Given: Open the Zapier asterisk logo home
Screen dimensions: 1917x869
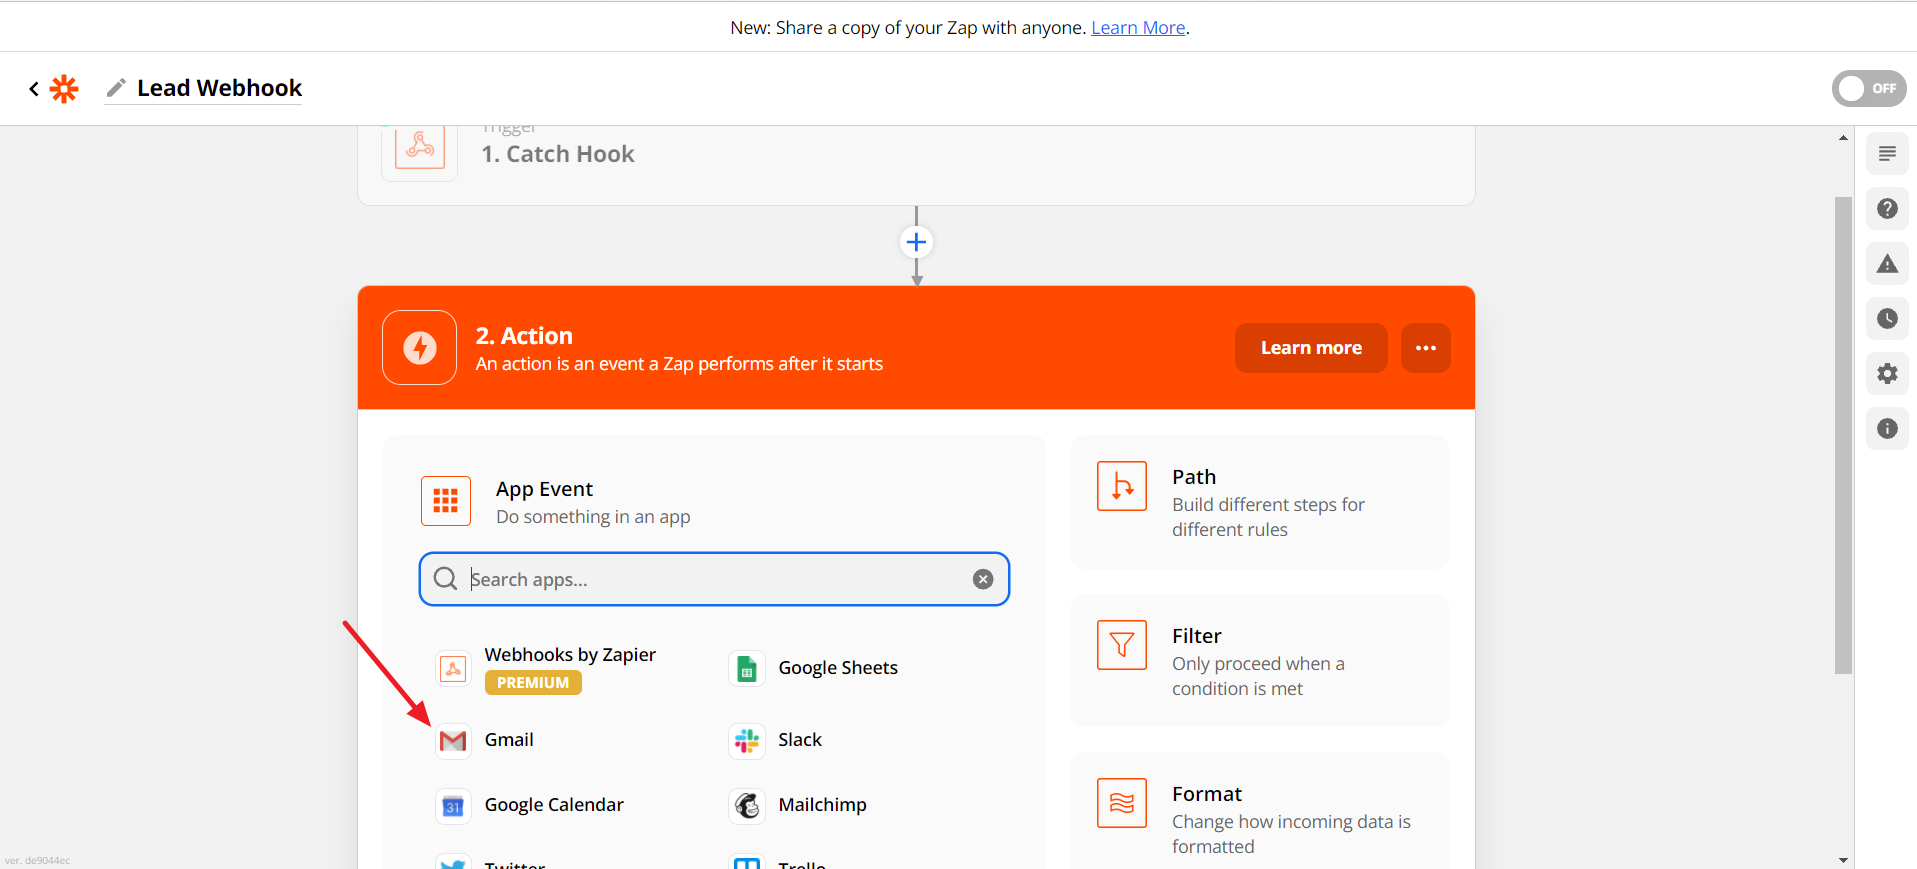Looking at the screenshot, I should point(64,89).
